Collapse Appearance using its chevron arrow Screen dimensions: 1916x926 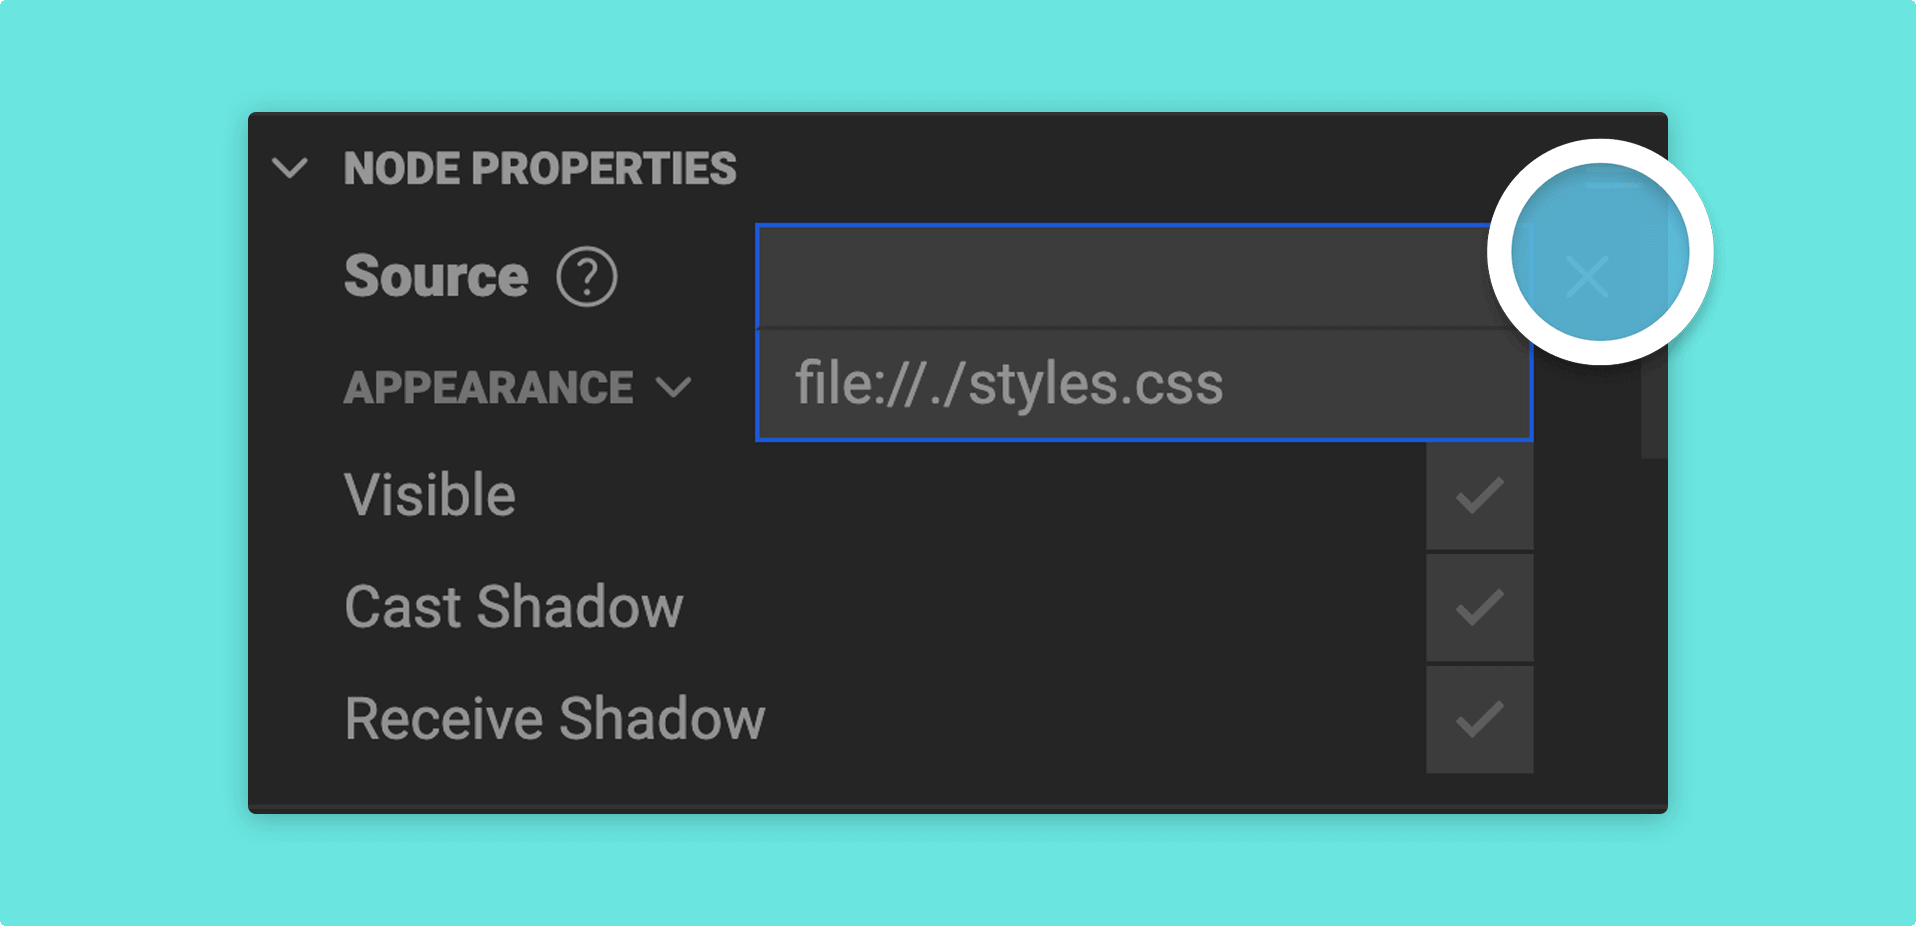tap(674, 387)
